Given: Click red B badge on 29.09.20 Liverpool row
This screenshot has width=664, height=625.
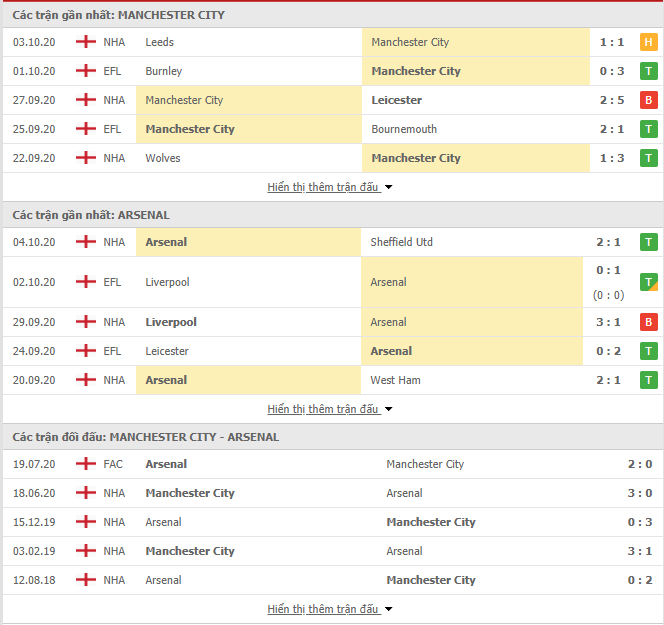Looking at the screenshot, I should coord(649,322).
